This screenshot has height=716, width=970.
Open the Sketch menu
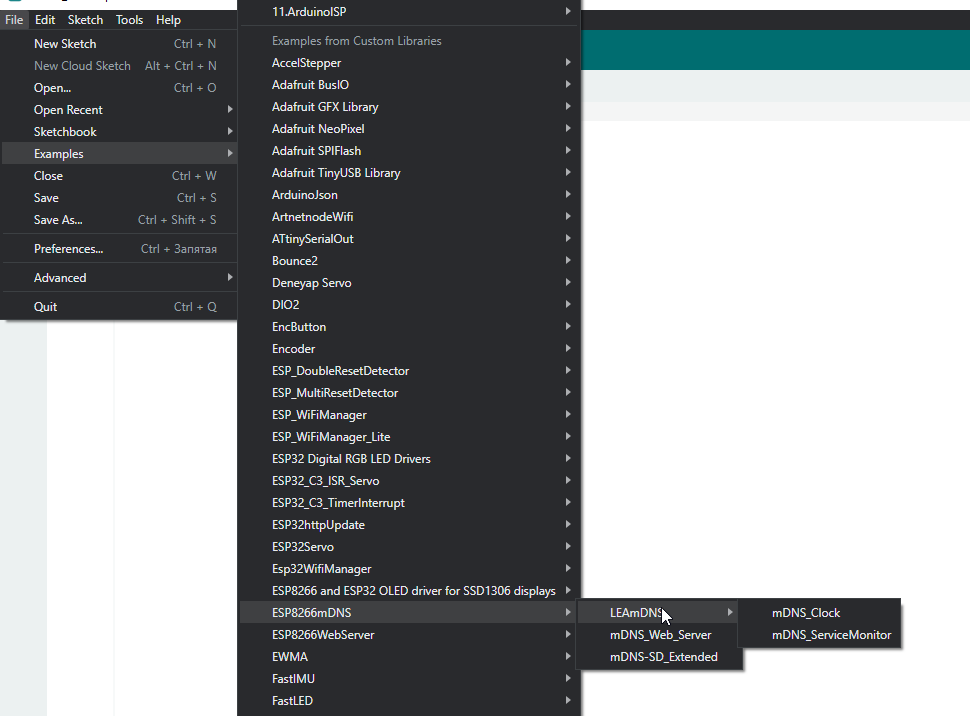point(85,20)
